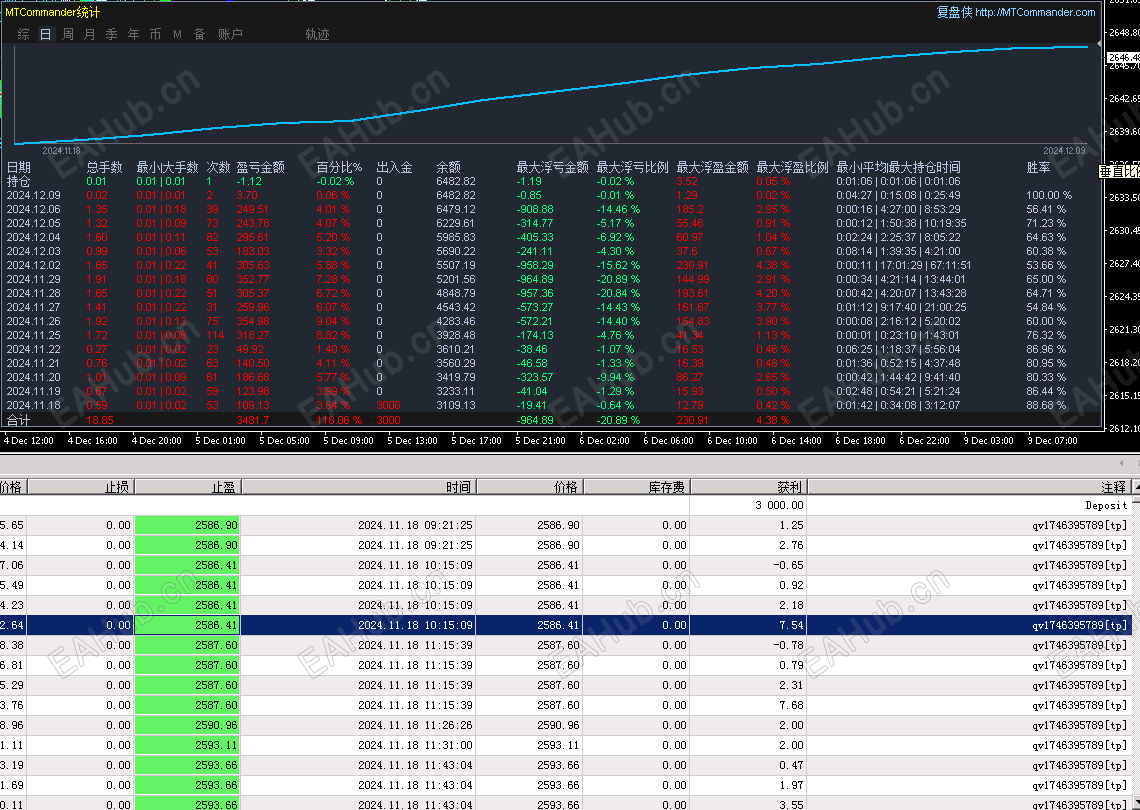
Task: Select the trade closed at 2024.11.18 11:26:26
Action: 566,725
